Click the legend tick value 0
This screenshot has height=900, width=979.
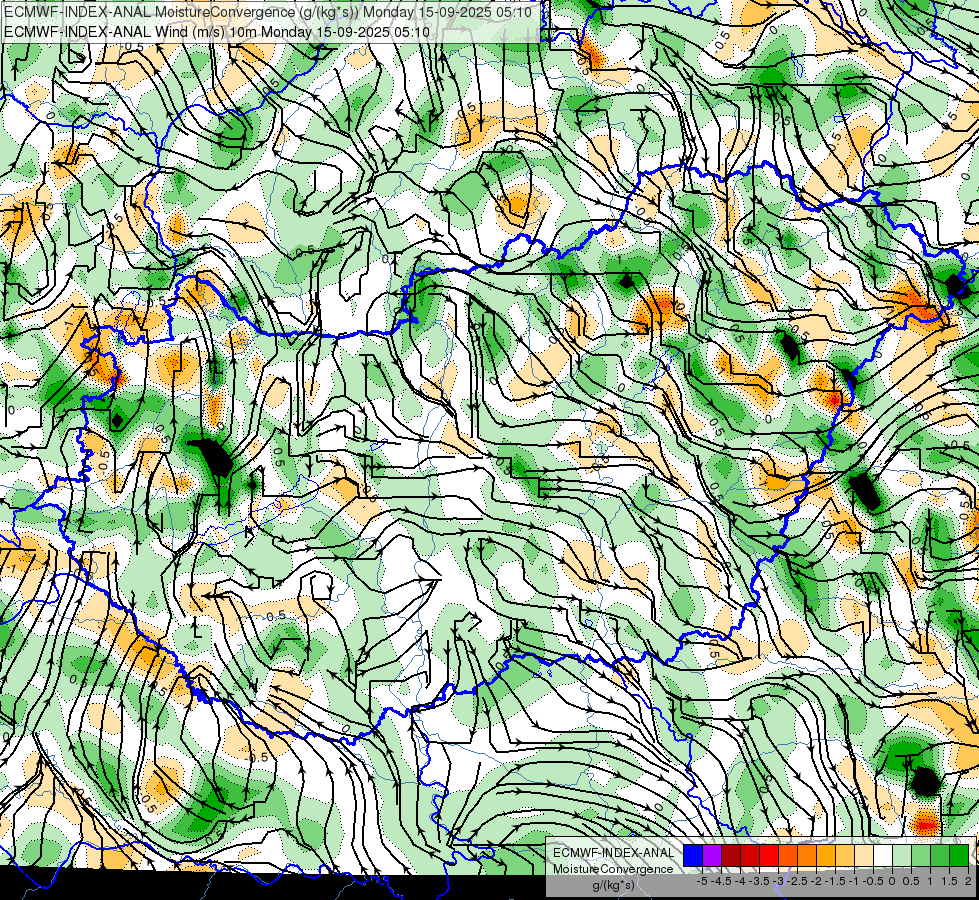point(892,881)
